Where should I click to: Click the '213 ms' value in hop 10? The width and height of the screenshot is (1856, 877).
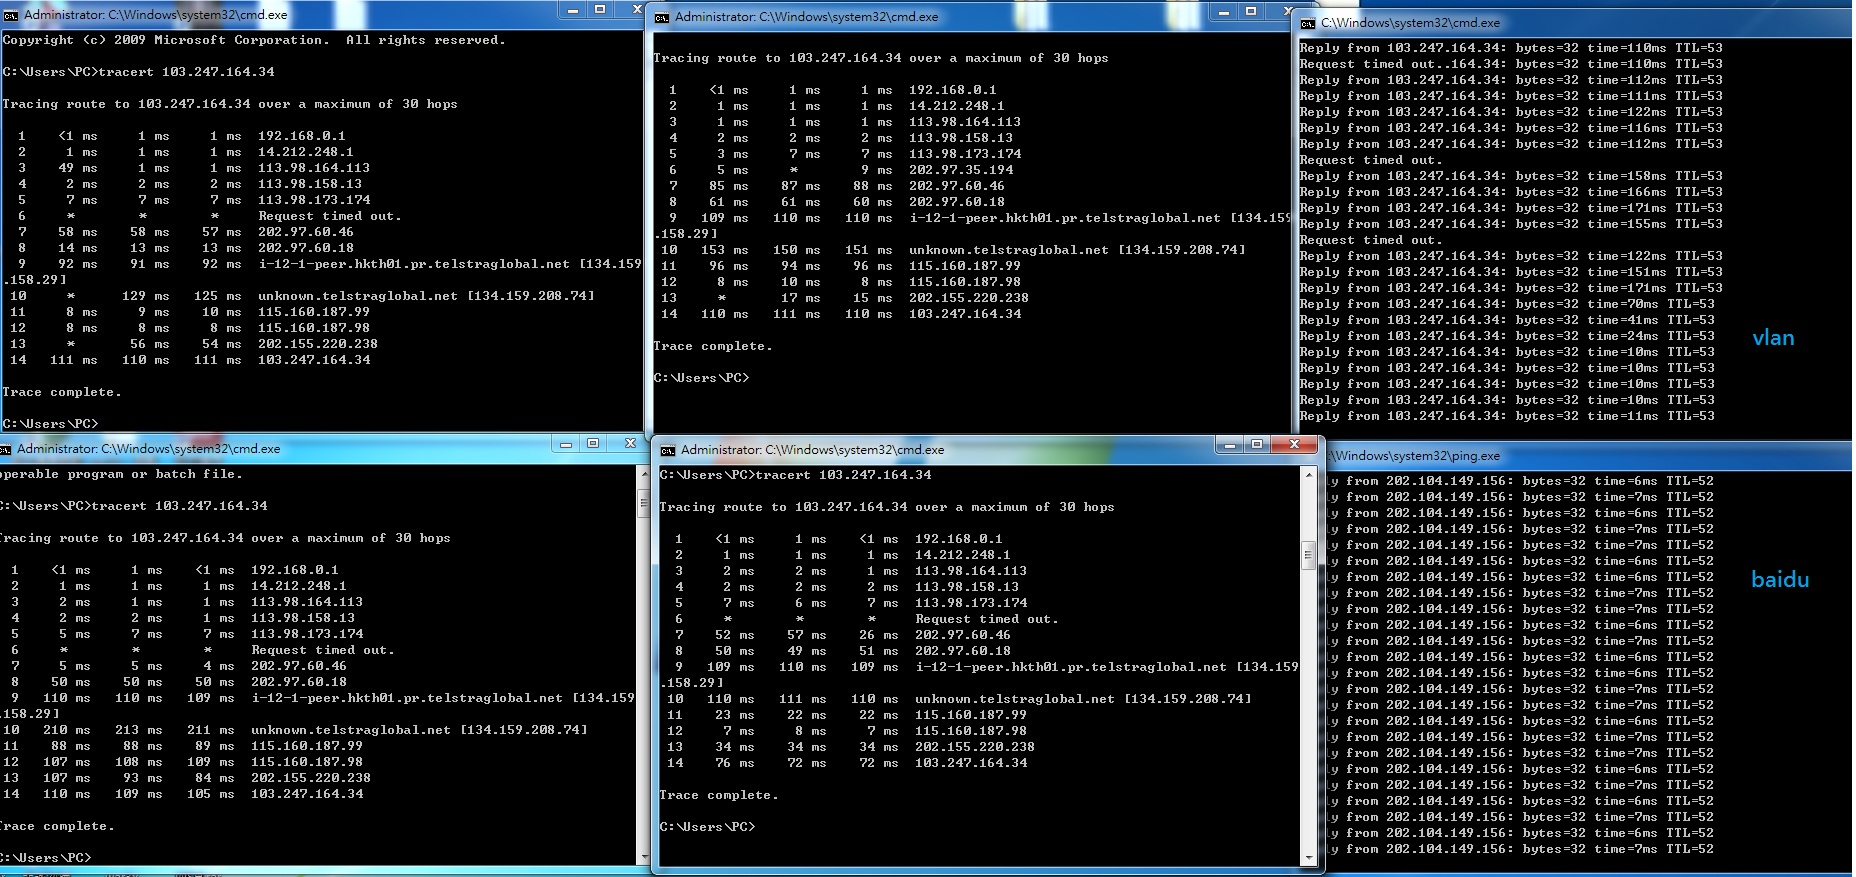pyautogui.click(x=139, y=730)
